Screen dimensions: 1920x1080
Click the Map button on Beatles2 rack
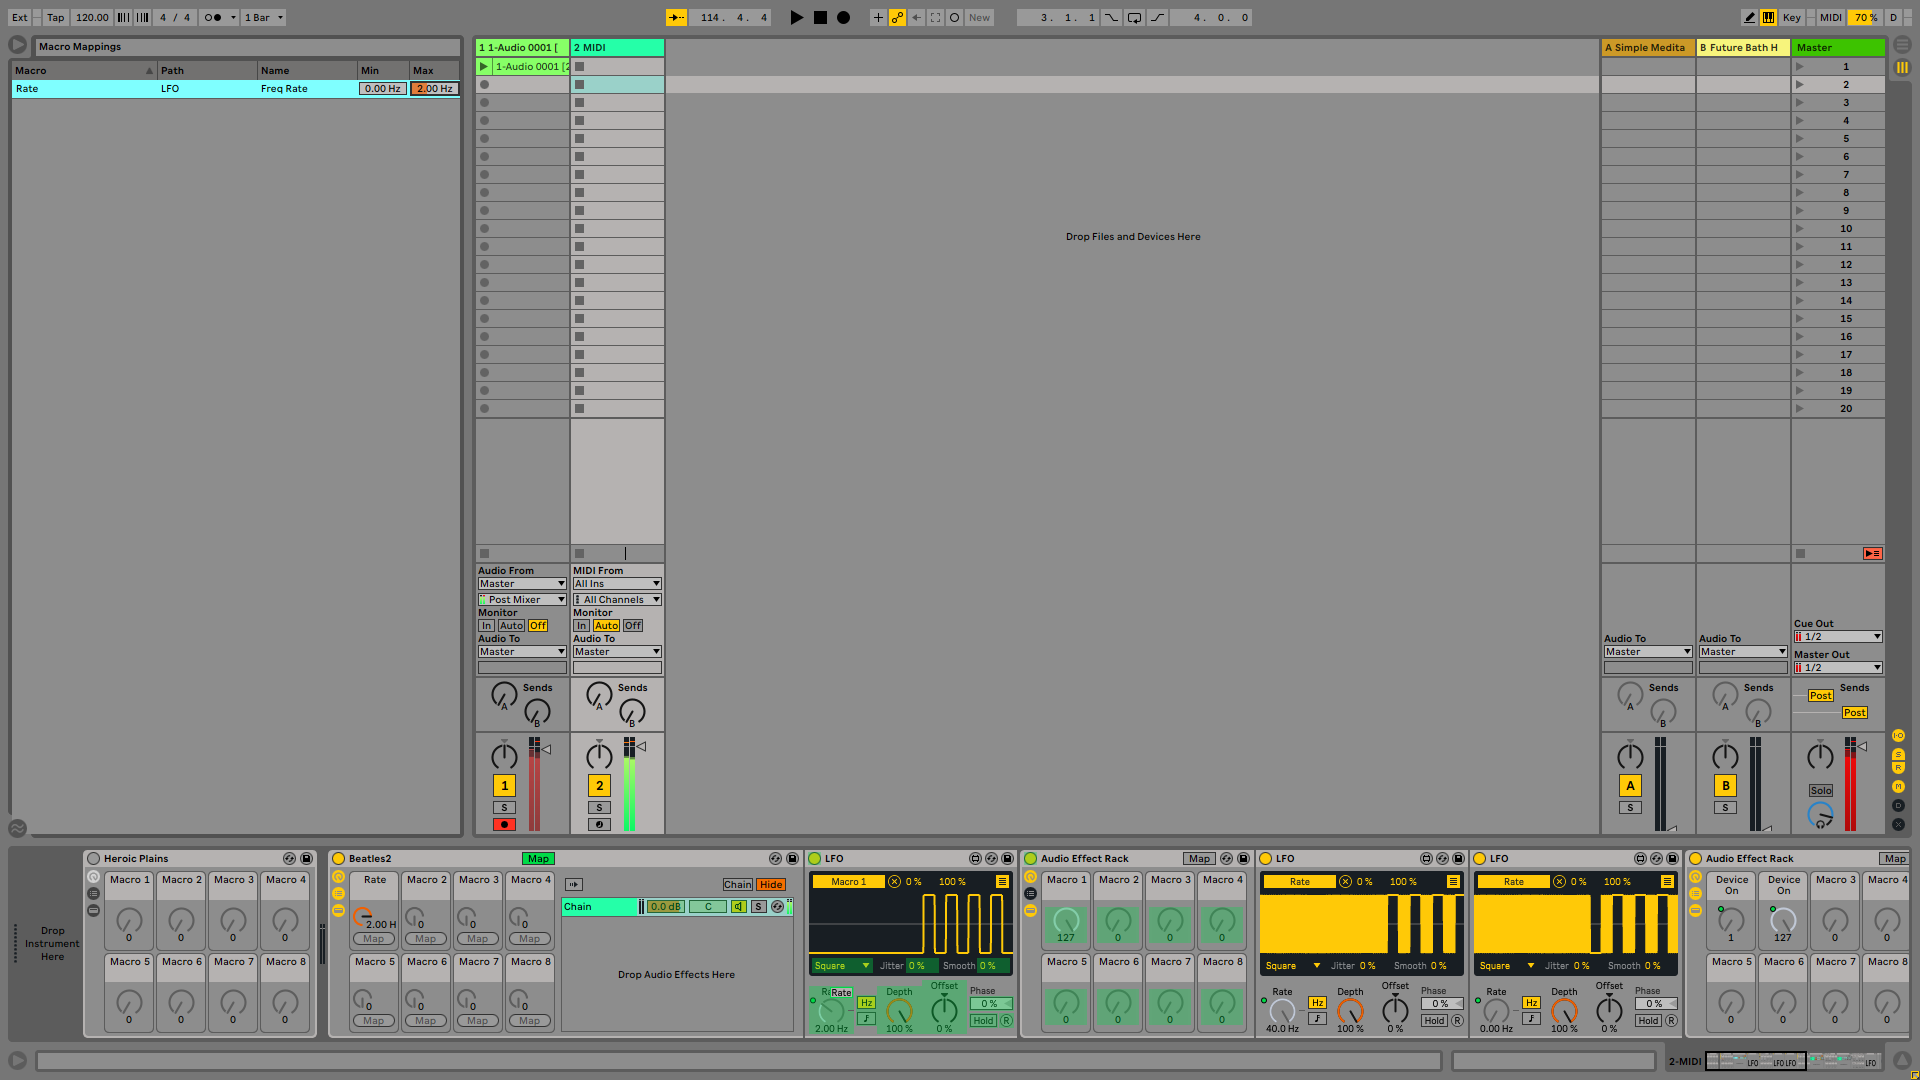pos(538,858)
